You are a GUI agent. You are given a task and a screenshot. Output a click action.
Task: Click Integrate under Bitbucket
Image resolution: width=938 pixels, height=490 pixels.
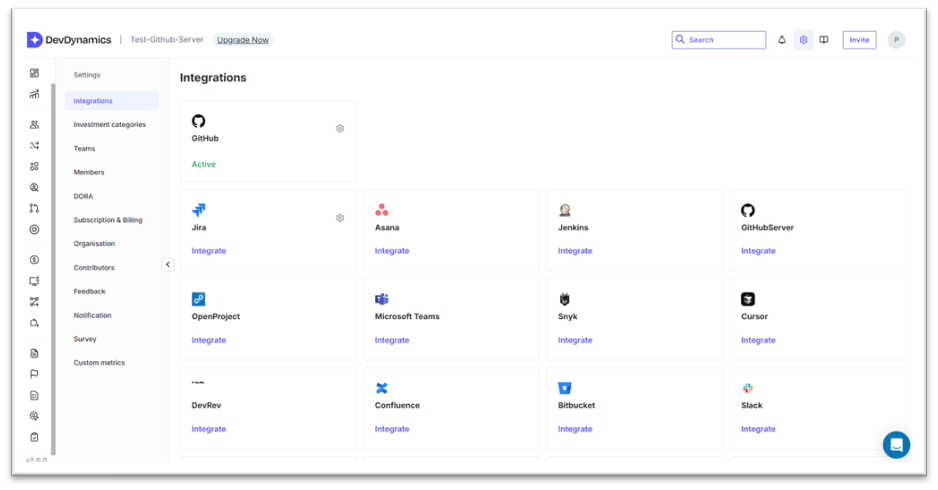575,429
